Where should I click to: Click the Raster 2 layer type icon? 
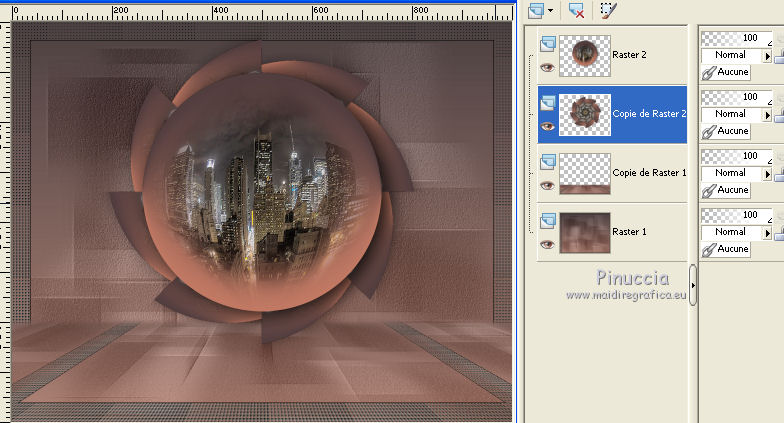[x=548, y=44]
